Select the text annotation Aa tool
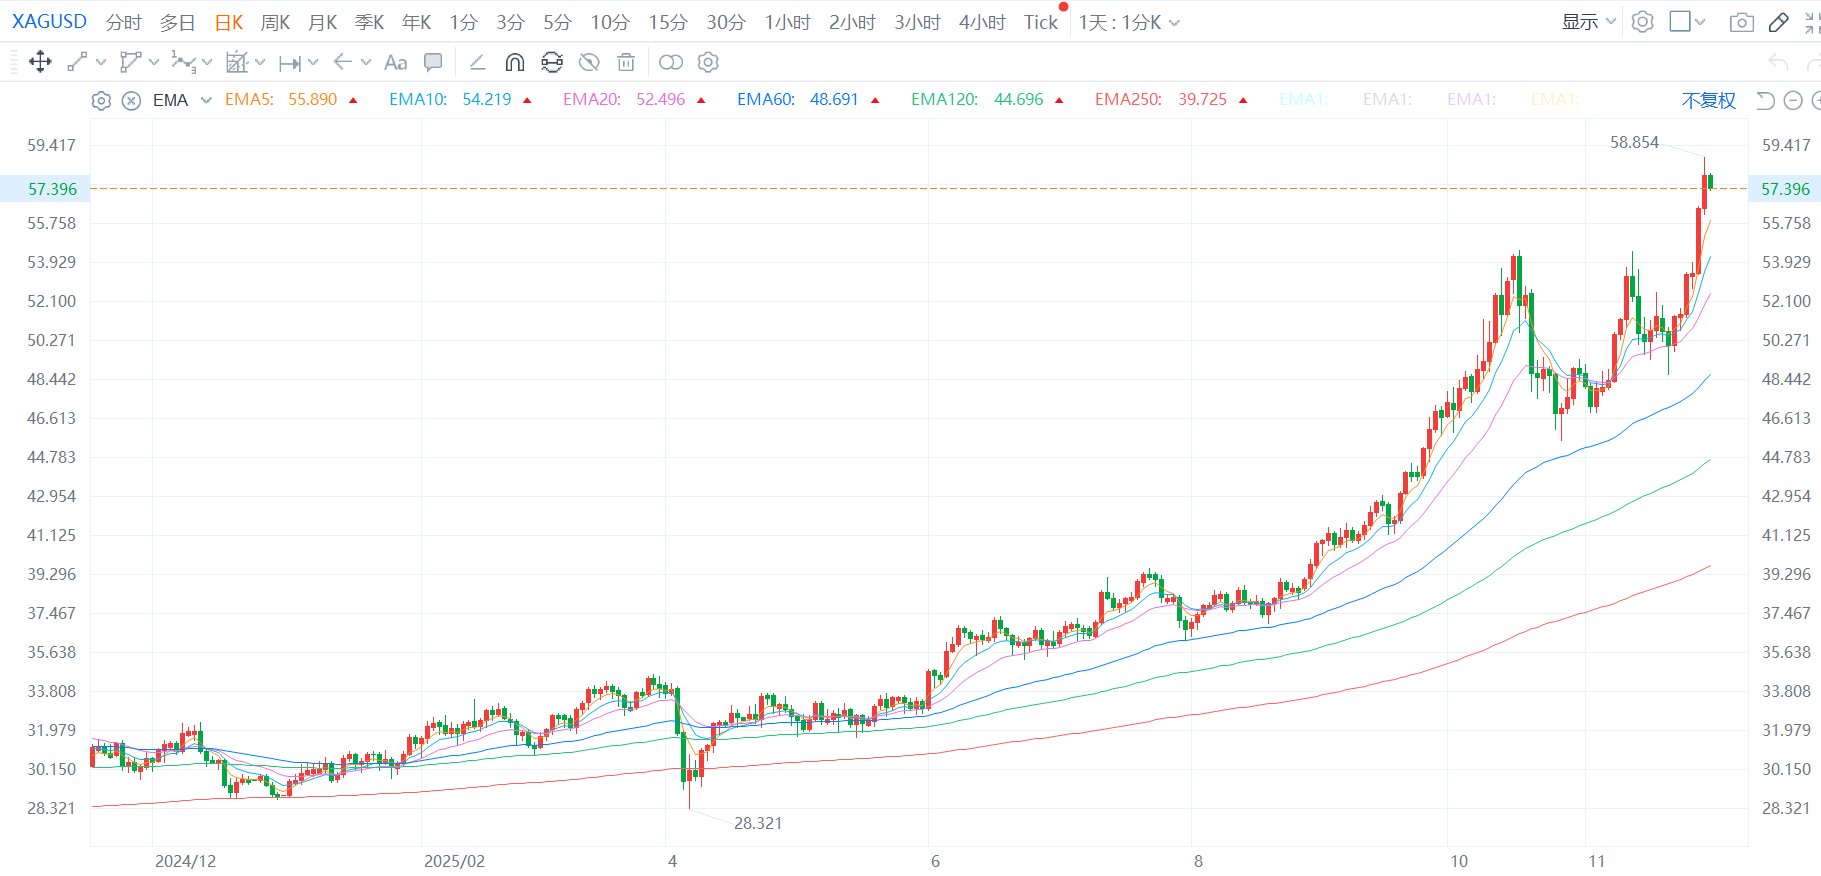Image resolution: width=1821 pixels, height=876 pixels. (x=395, y=62)
